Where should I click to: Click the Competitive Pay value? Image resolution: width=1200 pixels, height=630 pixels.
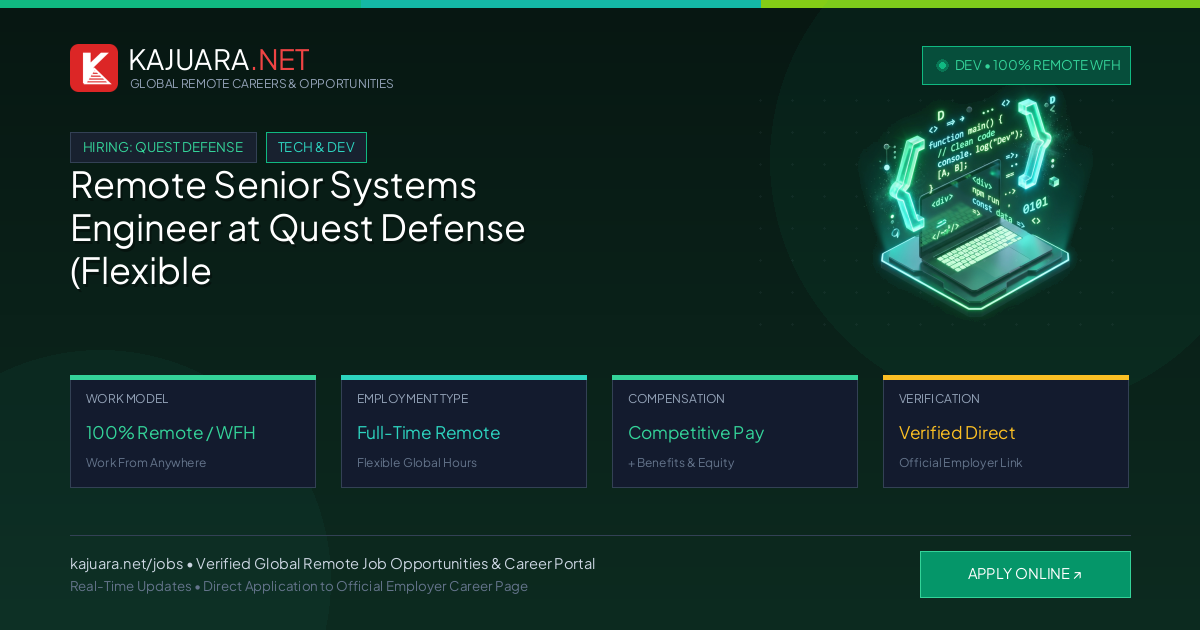point(696,433)
